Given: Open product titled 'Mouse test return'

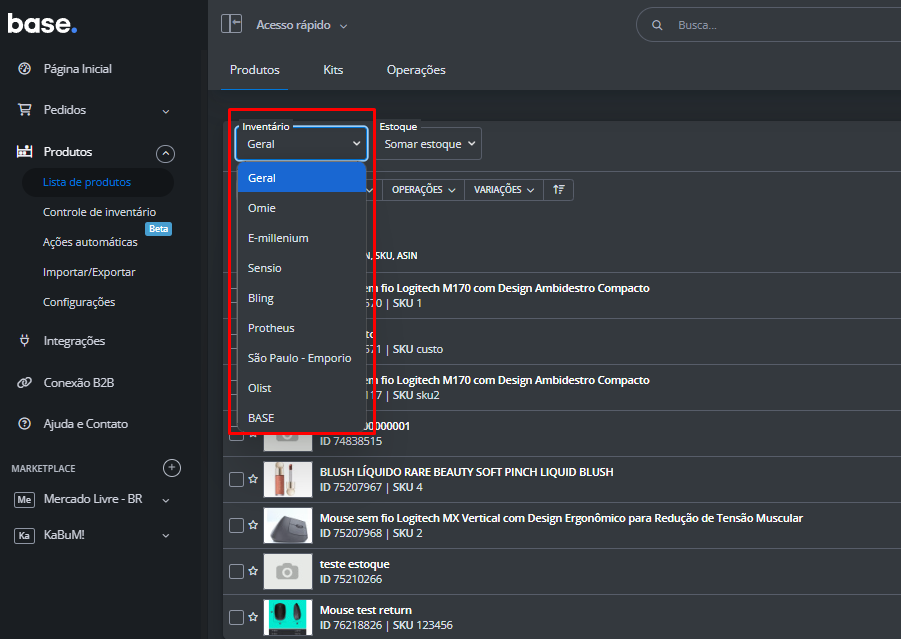Looking at the screenshot, I should click(365, 610).
